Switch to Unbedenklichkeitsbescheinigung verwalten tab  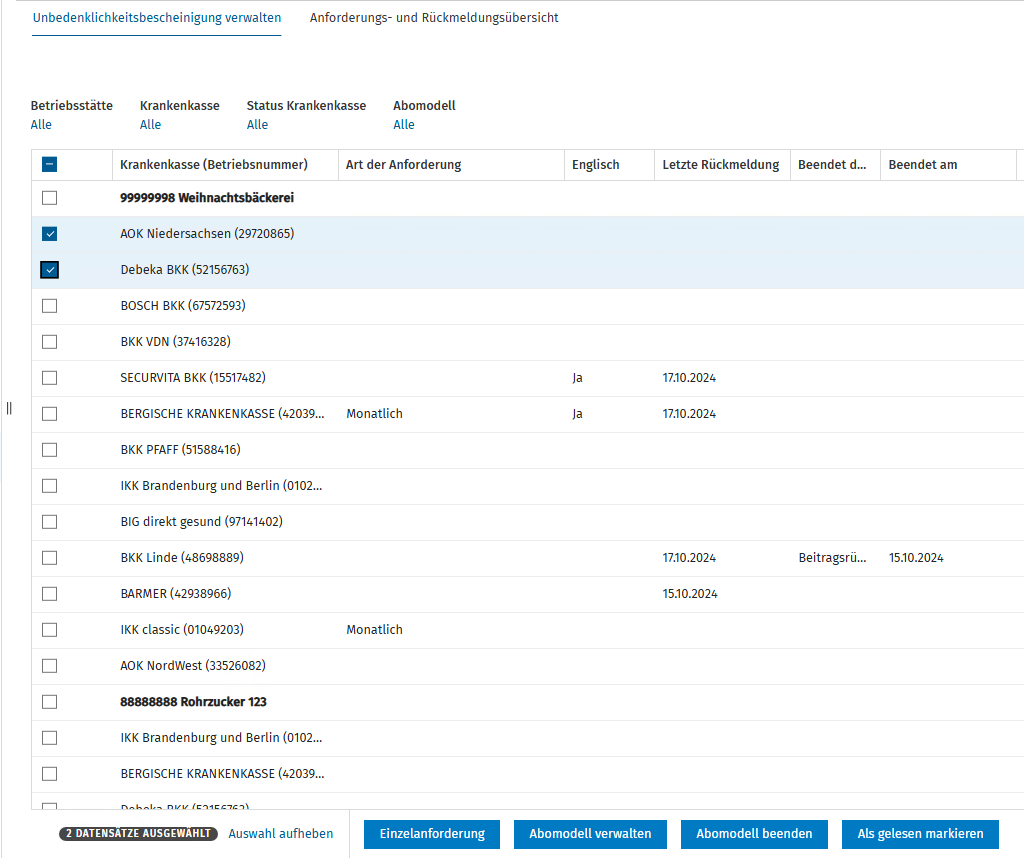[157, 18]
